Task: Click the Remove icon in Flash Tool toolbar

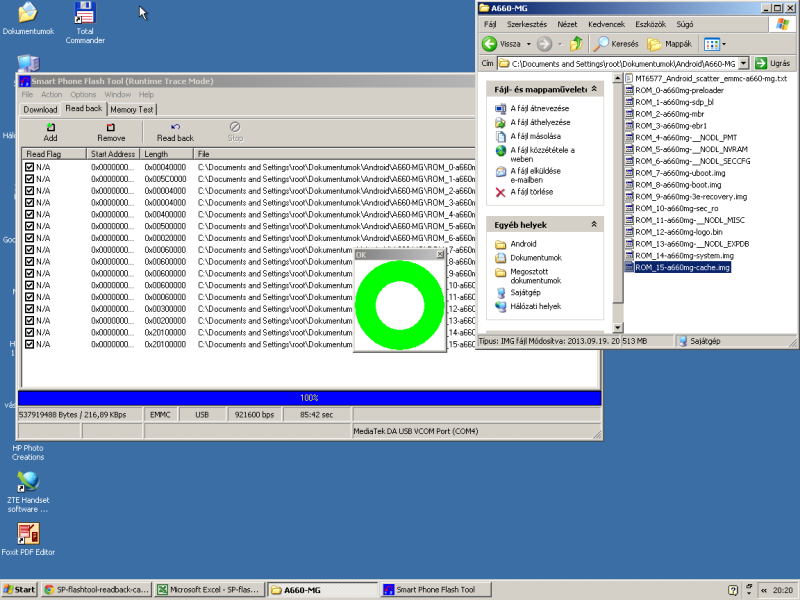Action: [111, 127]
